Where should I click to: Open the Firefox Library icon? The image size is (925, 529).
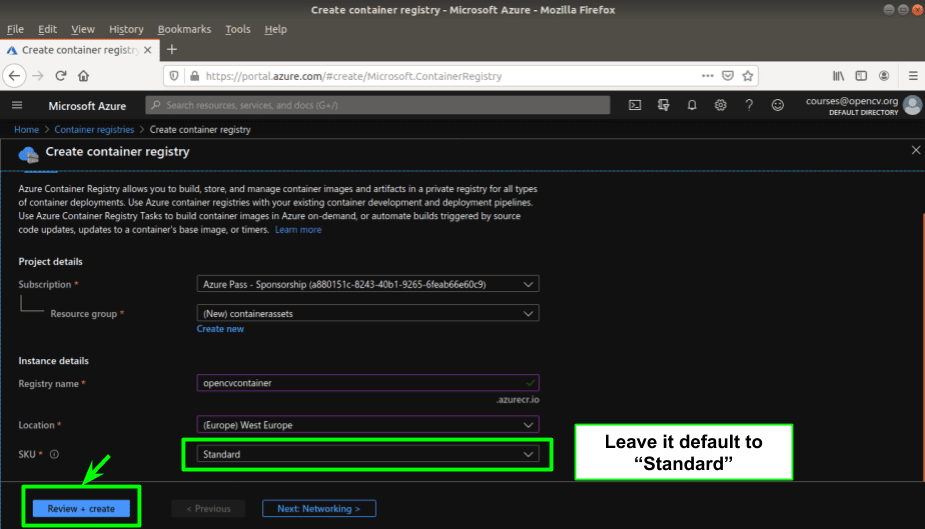pyautogui.click(x=838, y=75)
